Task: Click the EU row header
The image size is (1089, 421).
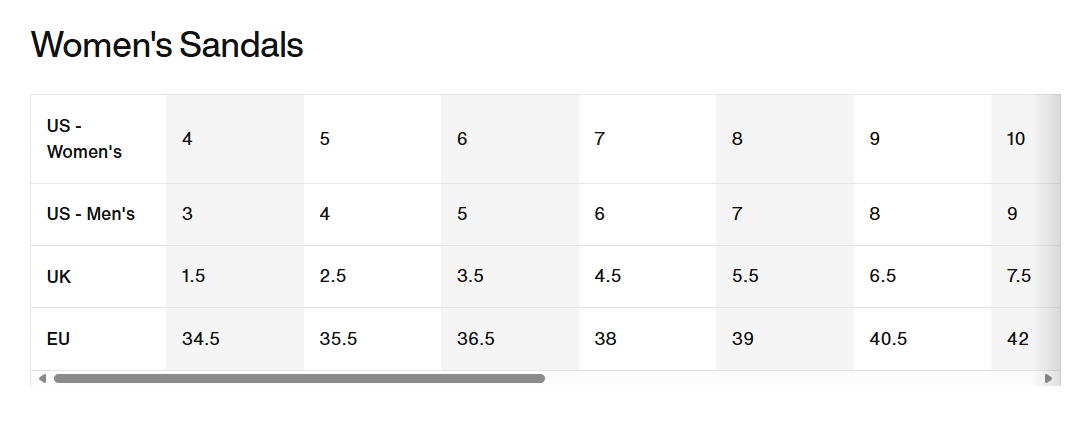Action: (99, 339)
